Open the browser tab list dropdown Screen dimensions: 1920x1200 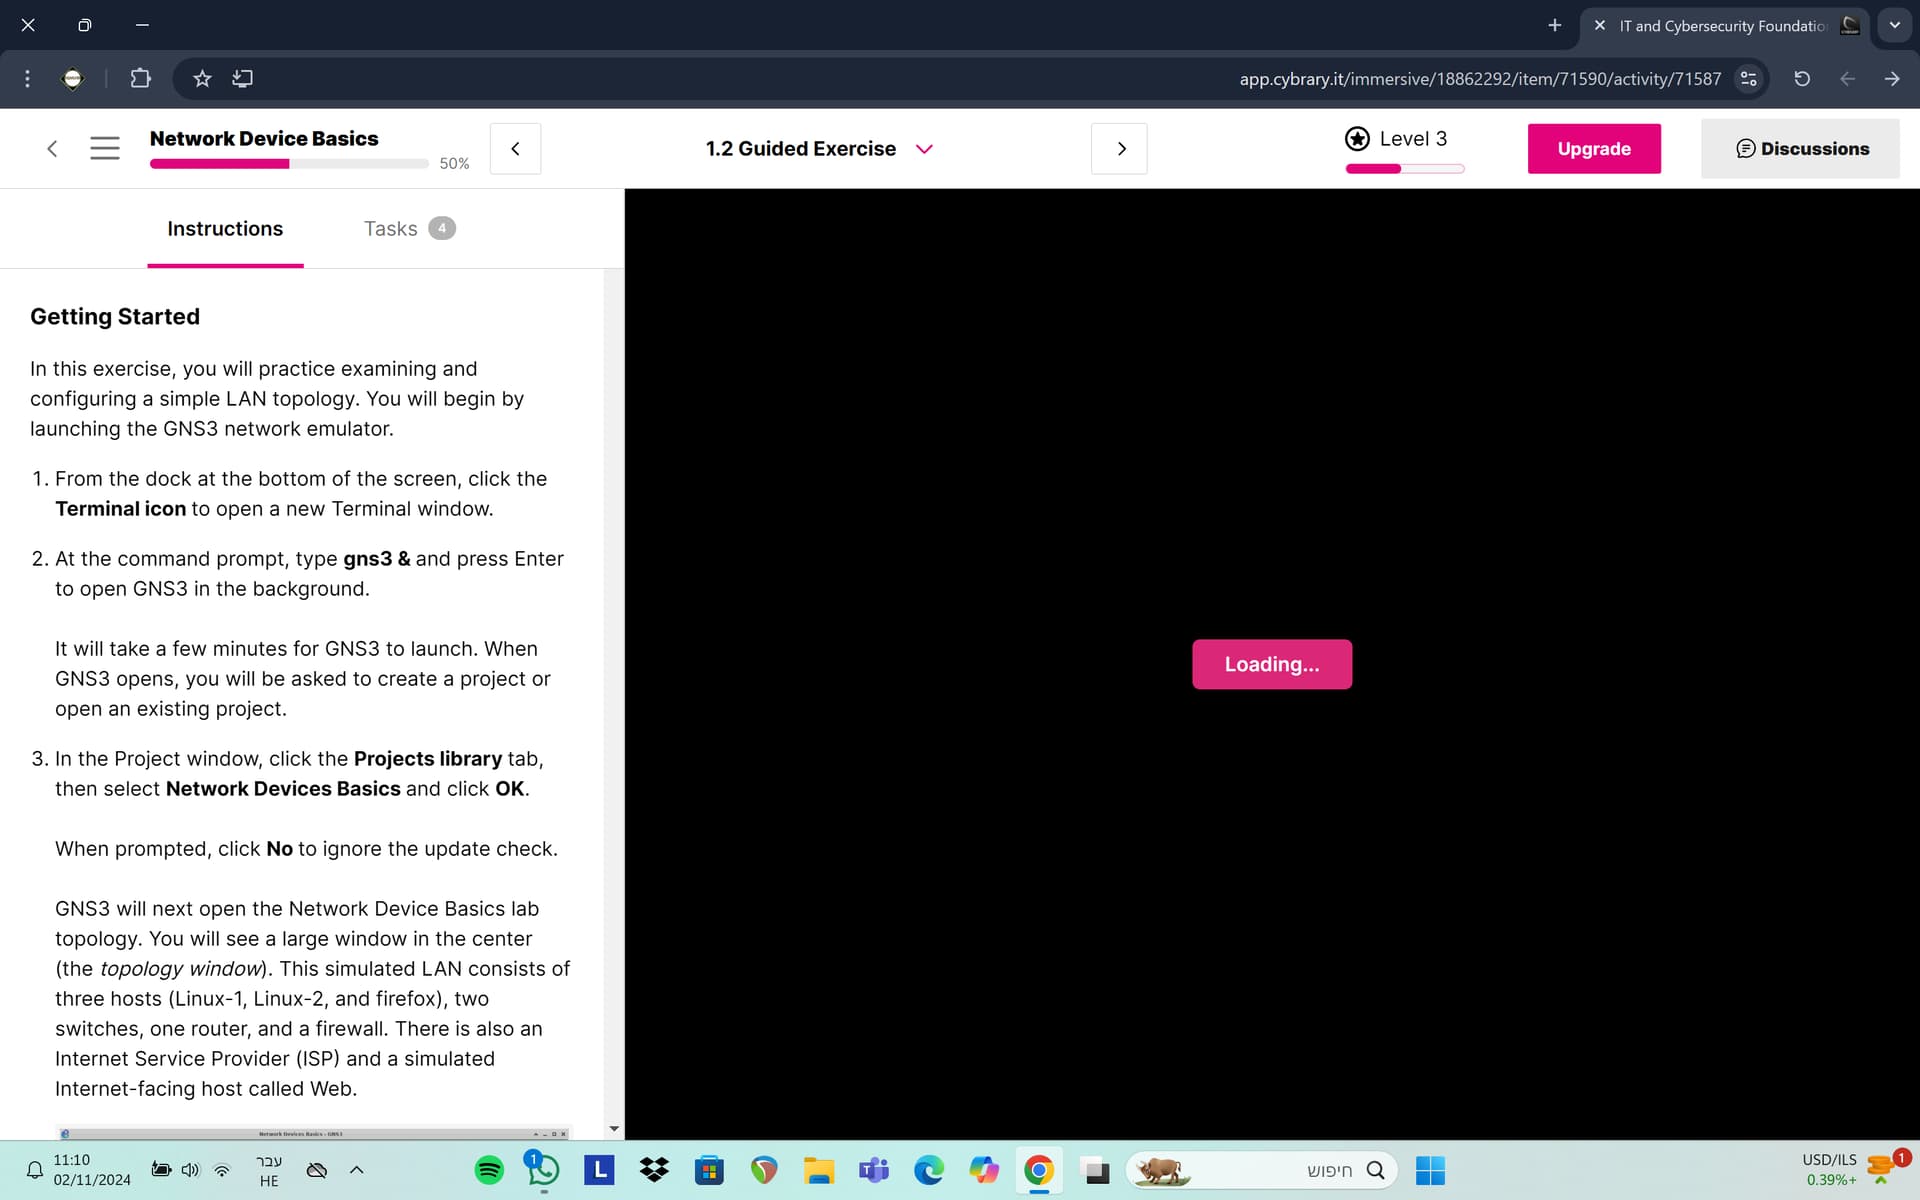[x=1894, y=25]
